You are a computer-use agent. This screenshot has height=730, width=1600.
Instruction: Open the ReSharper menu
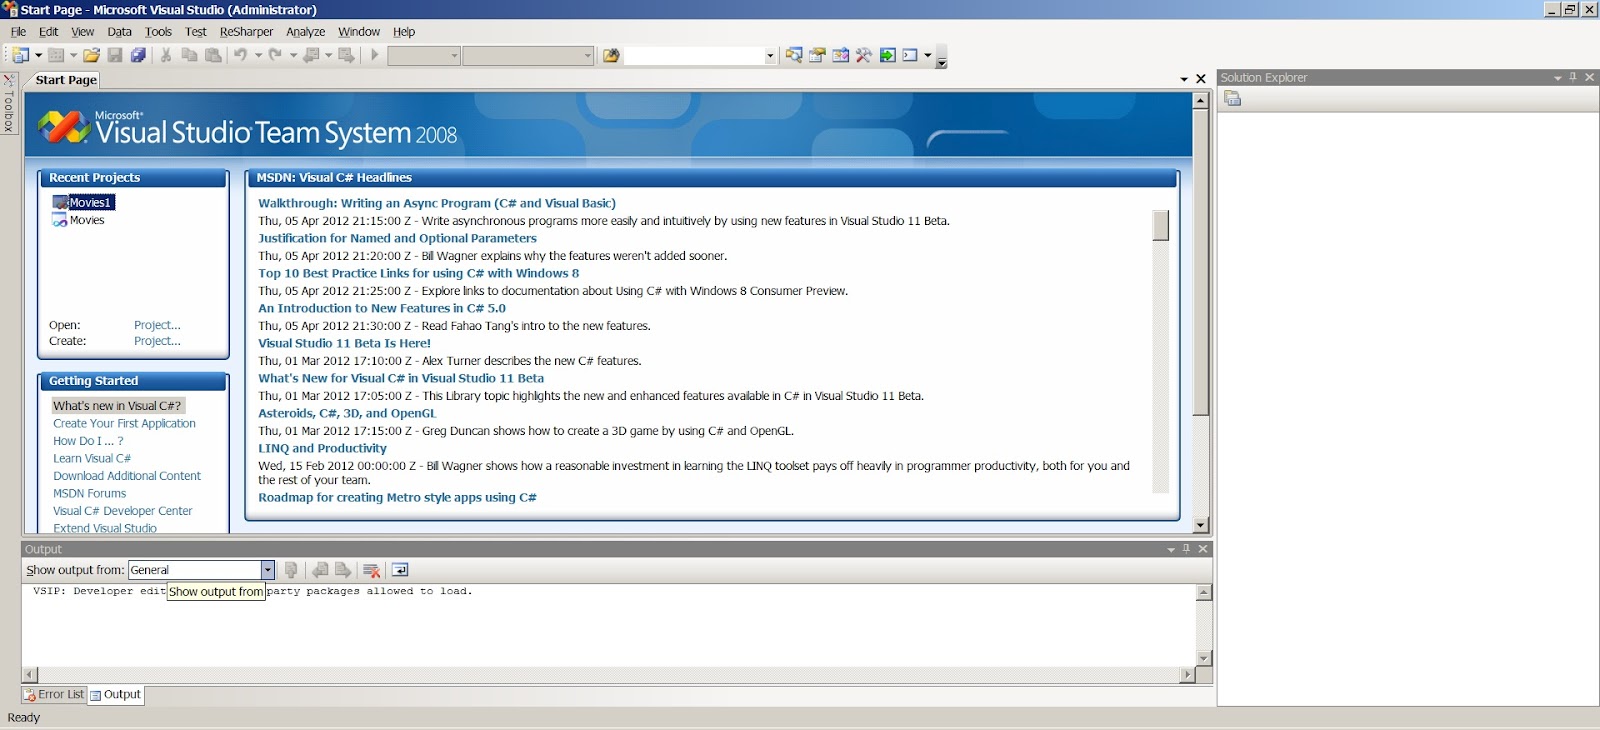(246, 32)
